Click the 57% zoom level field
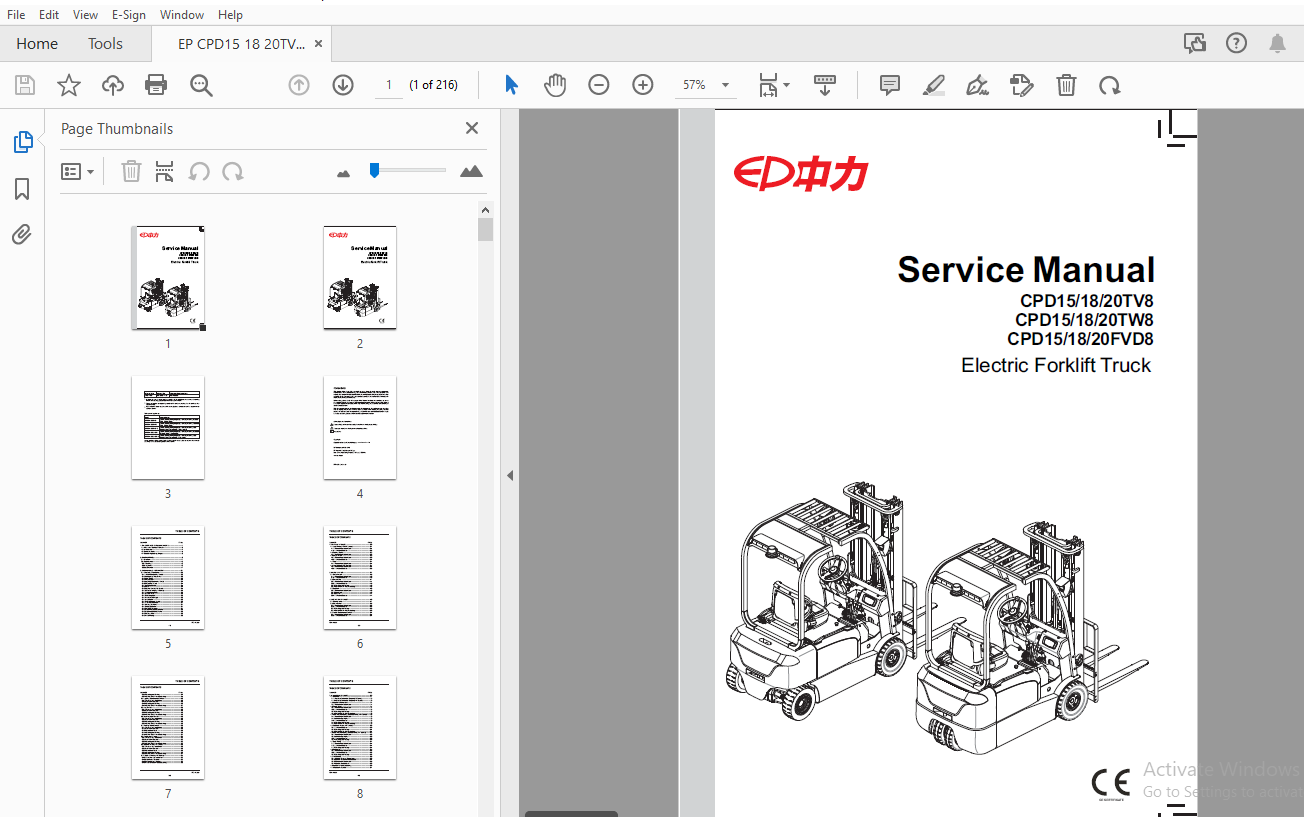This screenshot has height=817, width=1304. pos(694,86)
